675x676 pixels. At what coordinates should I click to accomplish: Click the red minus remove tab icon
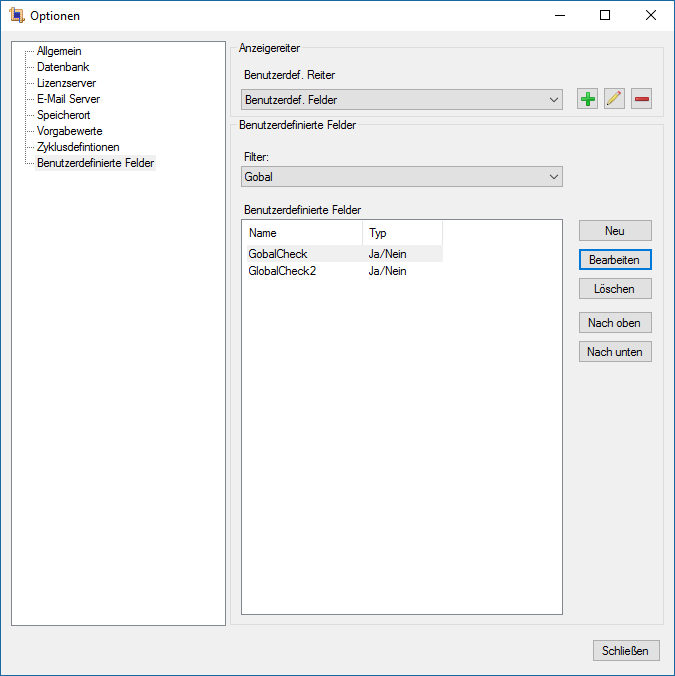point(641,99)
